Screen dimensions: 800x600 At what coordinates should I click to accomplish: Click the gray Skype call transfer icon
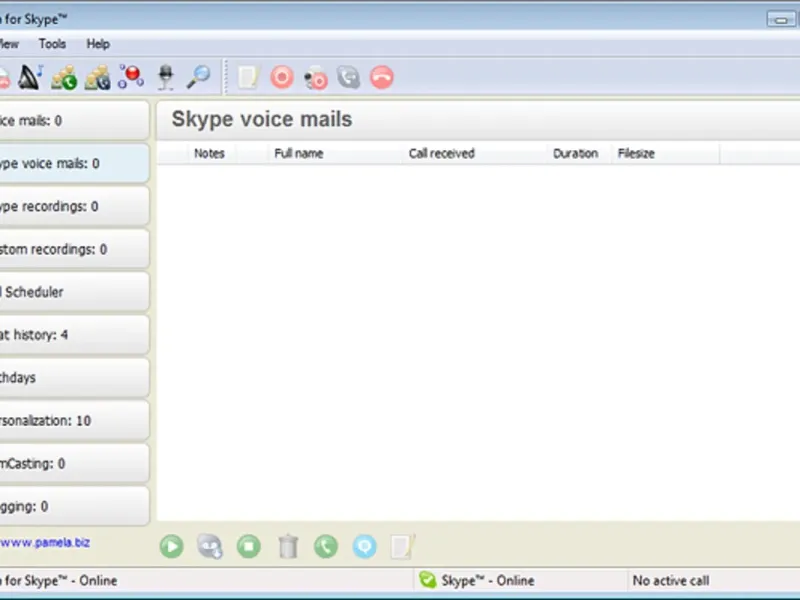point(348,78)
